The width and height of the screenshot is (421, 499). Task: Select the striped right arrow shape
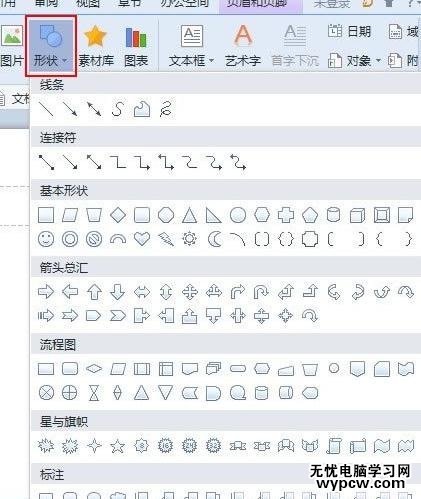tap(46, 315)
